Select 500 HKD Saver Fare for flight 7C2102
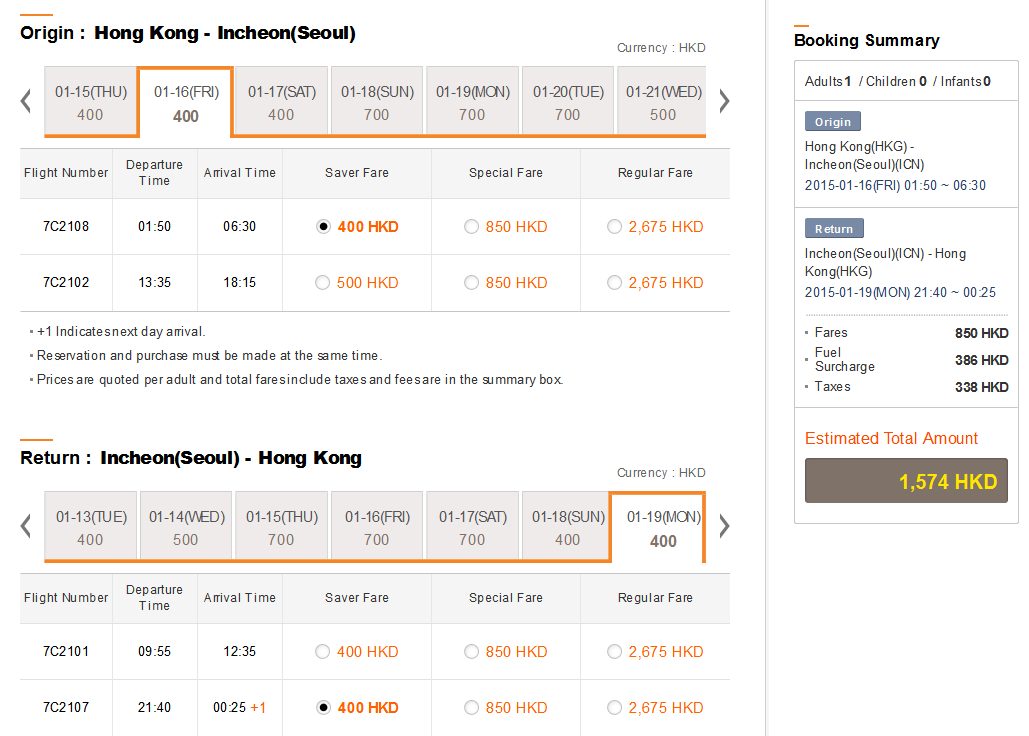The height and width of the screenshot is (736, 1029). [x=323, y=283]
